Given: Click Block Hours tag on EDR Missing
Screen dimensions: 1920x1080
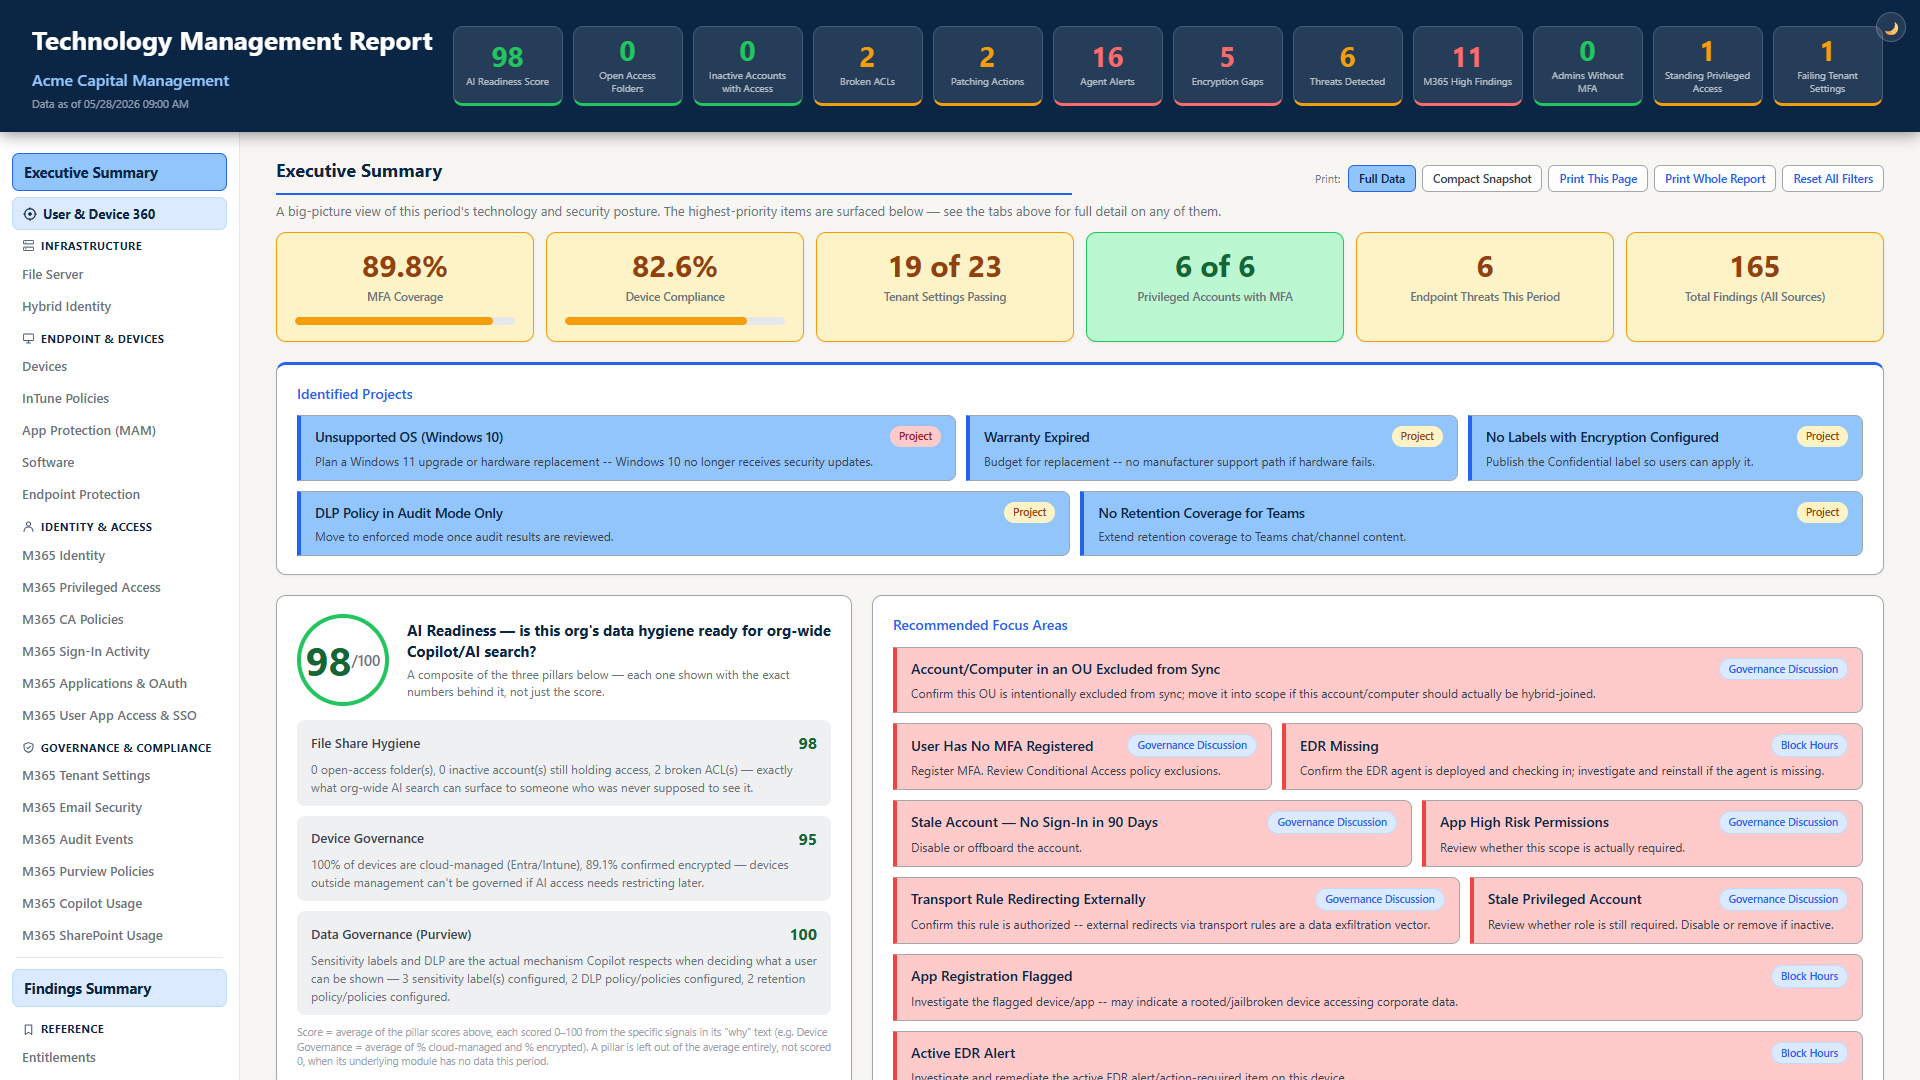Looking at the screenshot, I should [x=1809, y=746].
